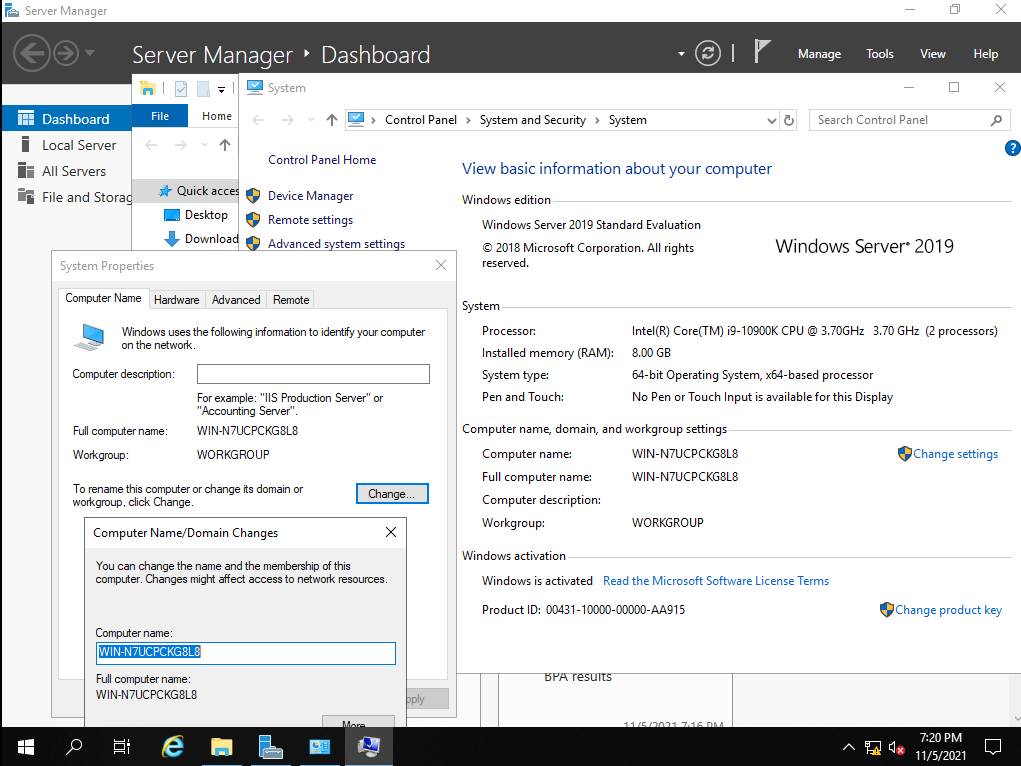1021x766 pixels.
Task: Click Control Panel in the address breadcrumb
Action: pyautogui.click(x=421, y=120)
